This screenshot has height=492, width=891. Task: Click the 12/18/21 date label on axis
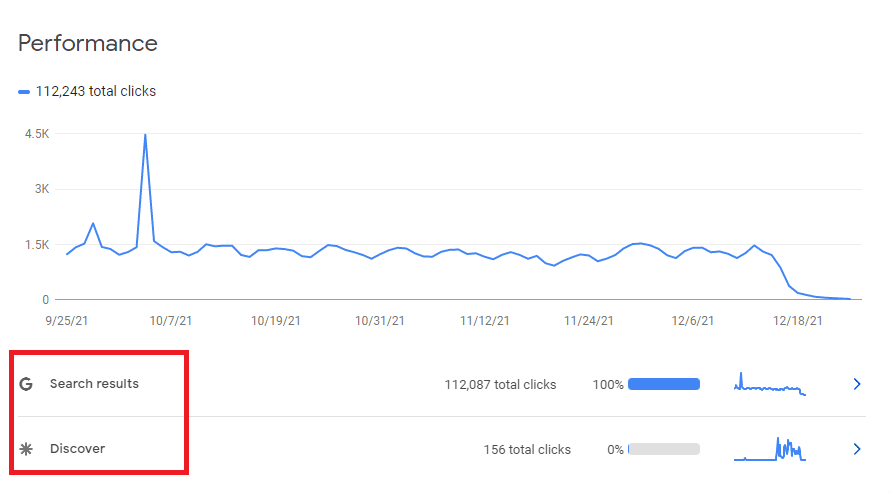pos(798,321)
